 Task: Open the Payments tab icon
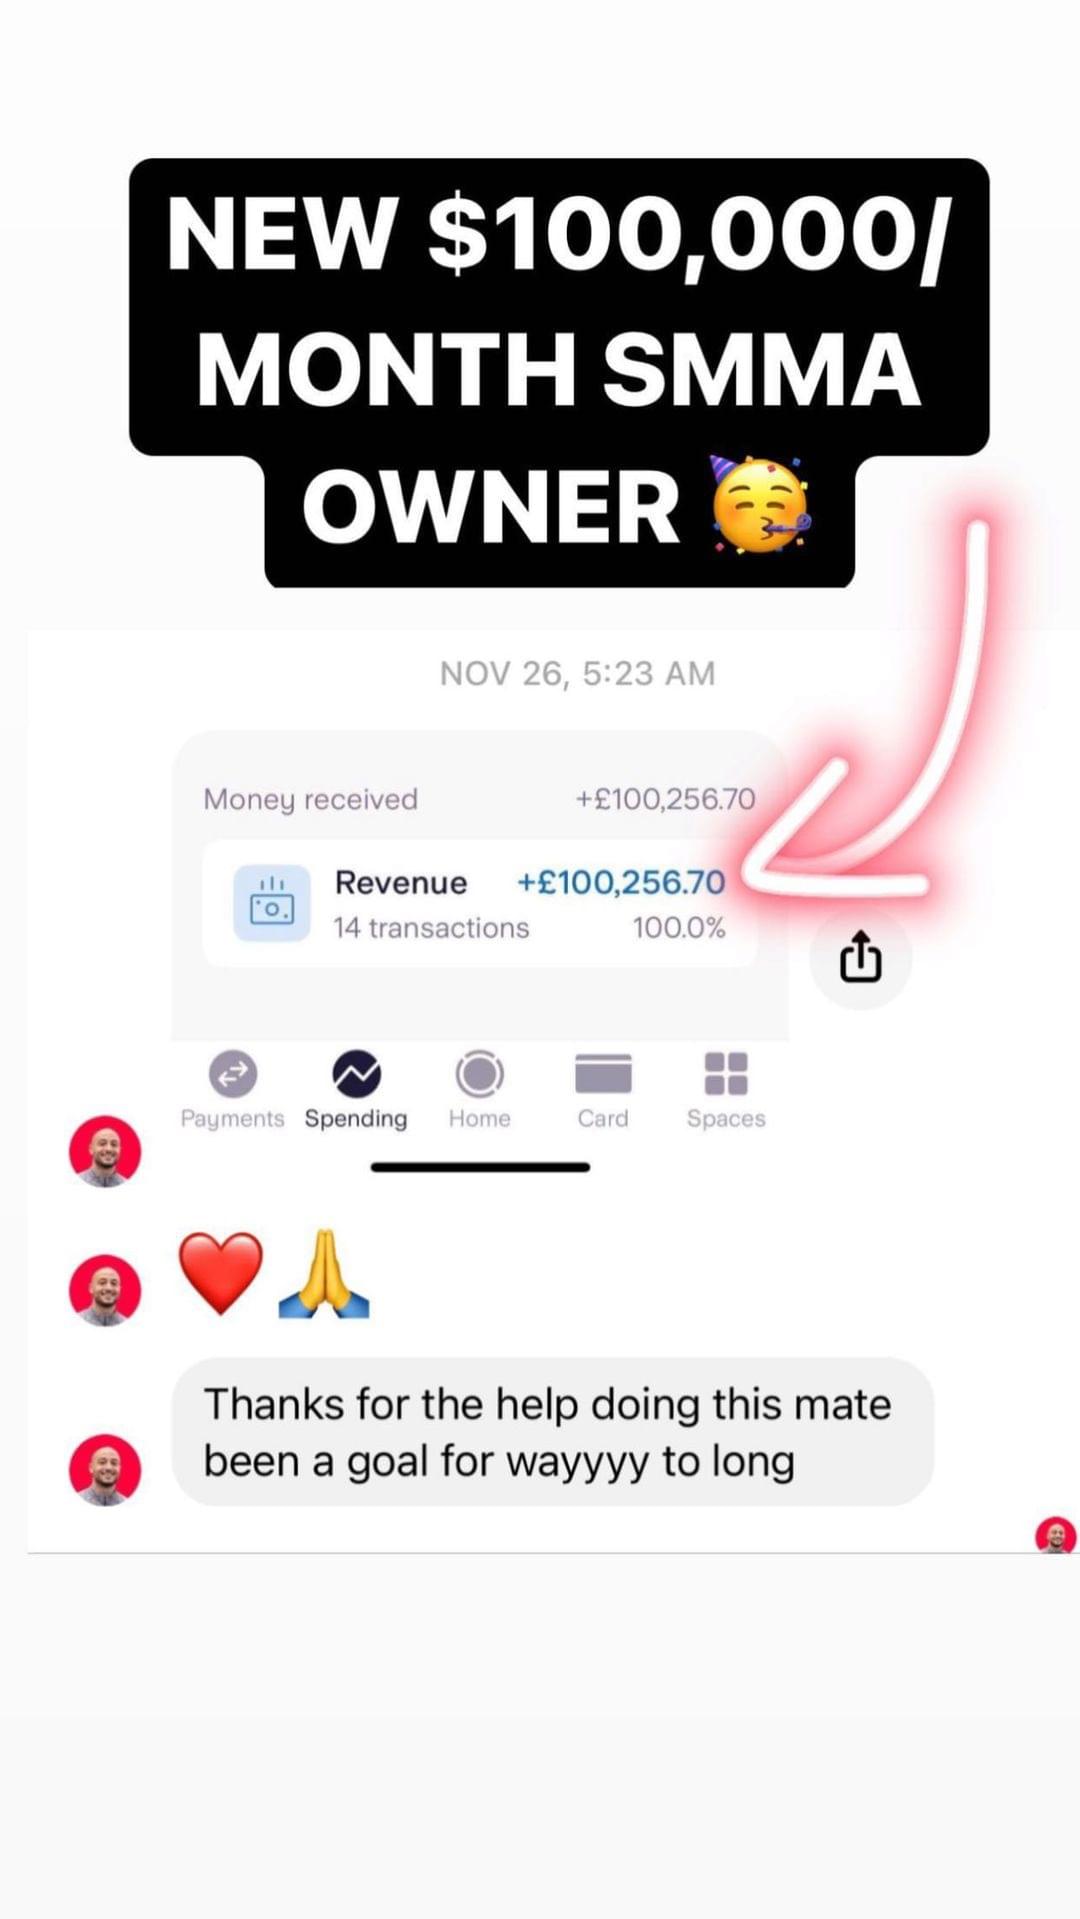click(x=233, y=1074)
